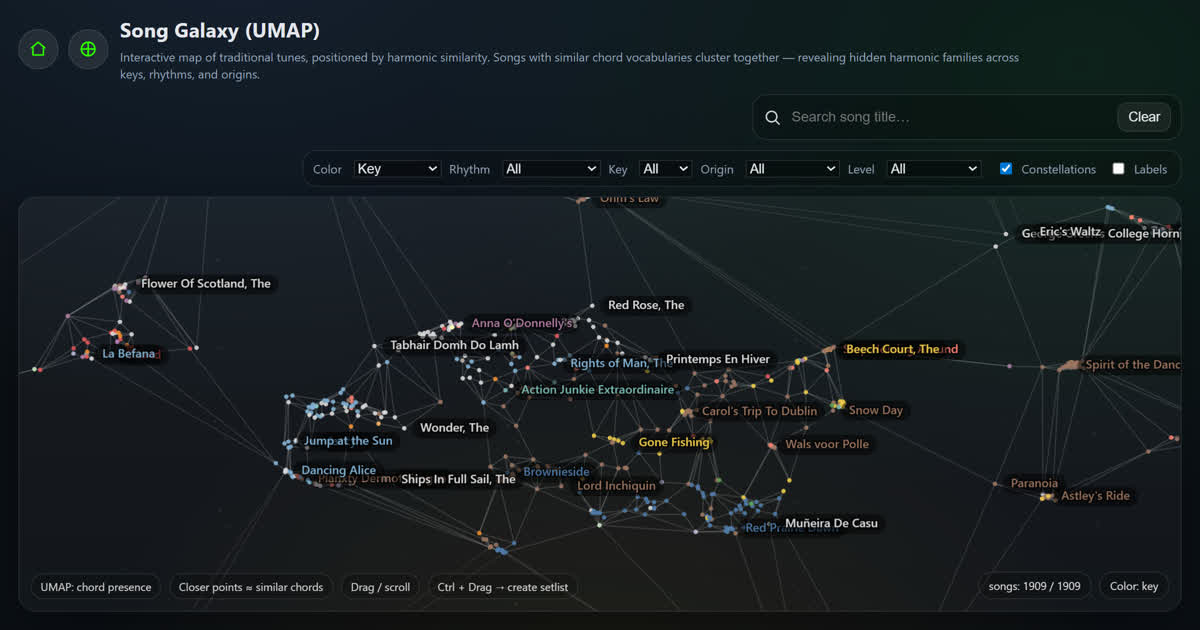This screenshot has width=1200, height=630.
Task: Open the Origin filter dropdown
Action: 792,168
